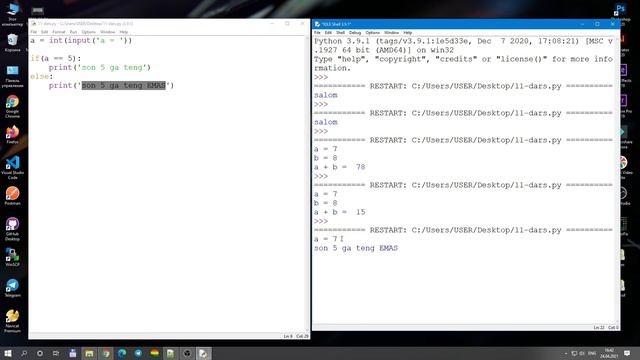Click editor status bar line/column indicator
Screen dimensions: 640x360
(x=296, y=336)
